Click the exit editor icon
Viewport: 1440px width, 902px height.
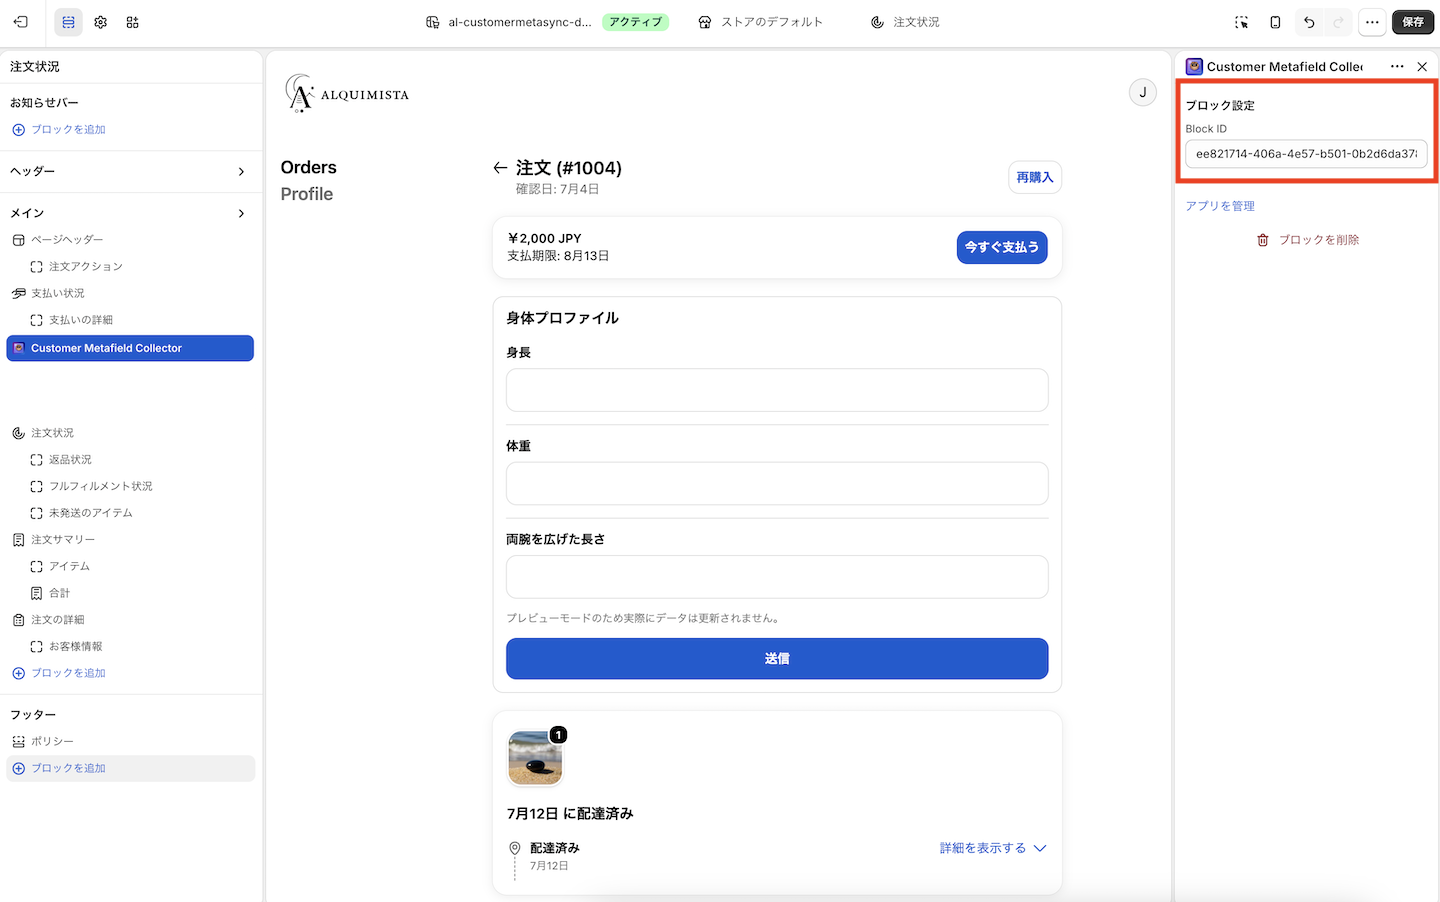click(21, 22)
